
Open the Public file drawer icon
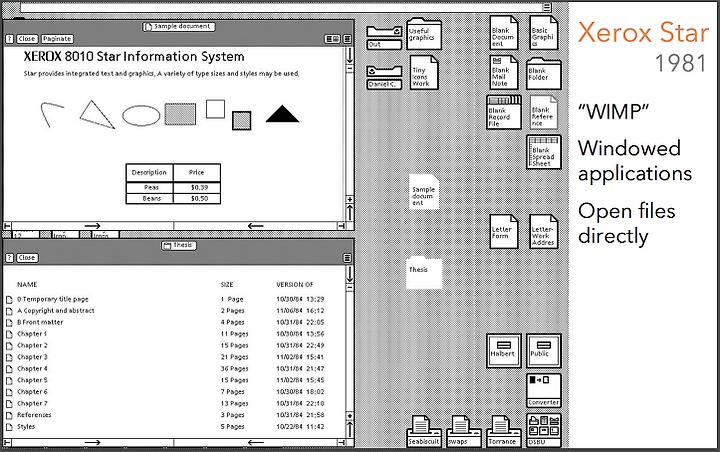coord(544,351)
